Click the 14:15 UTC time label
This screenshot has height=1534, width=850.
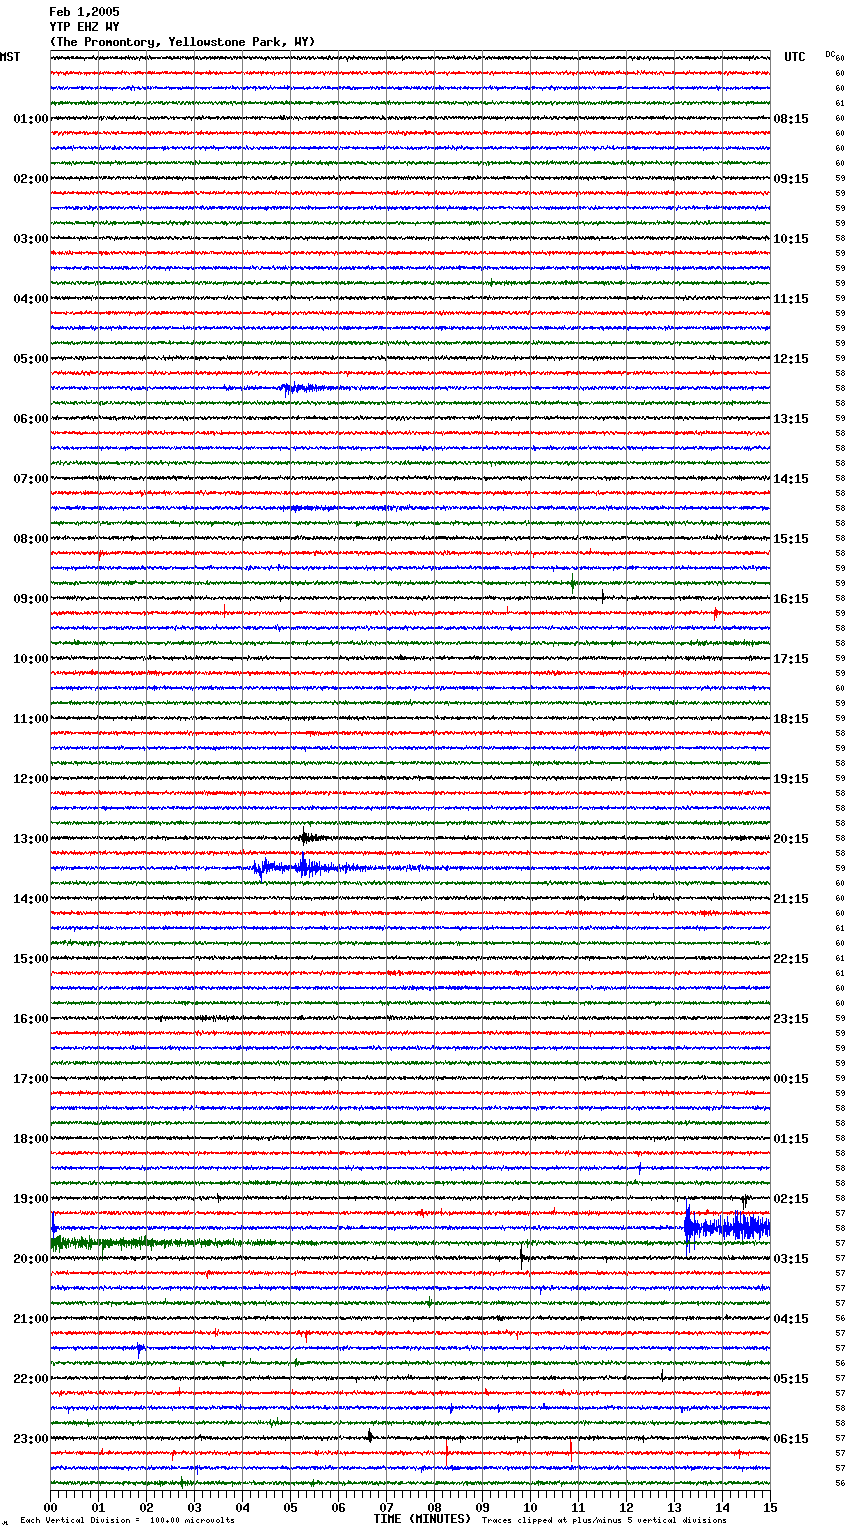pos(791,479)
